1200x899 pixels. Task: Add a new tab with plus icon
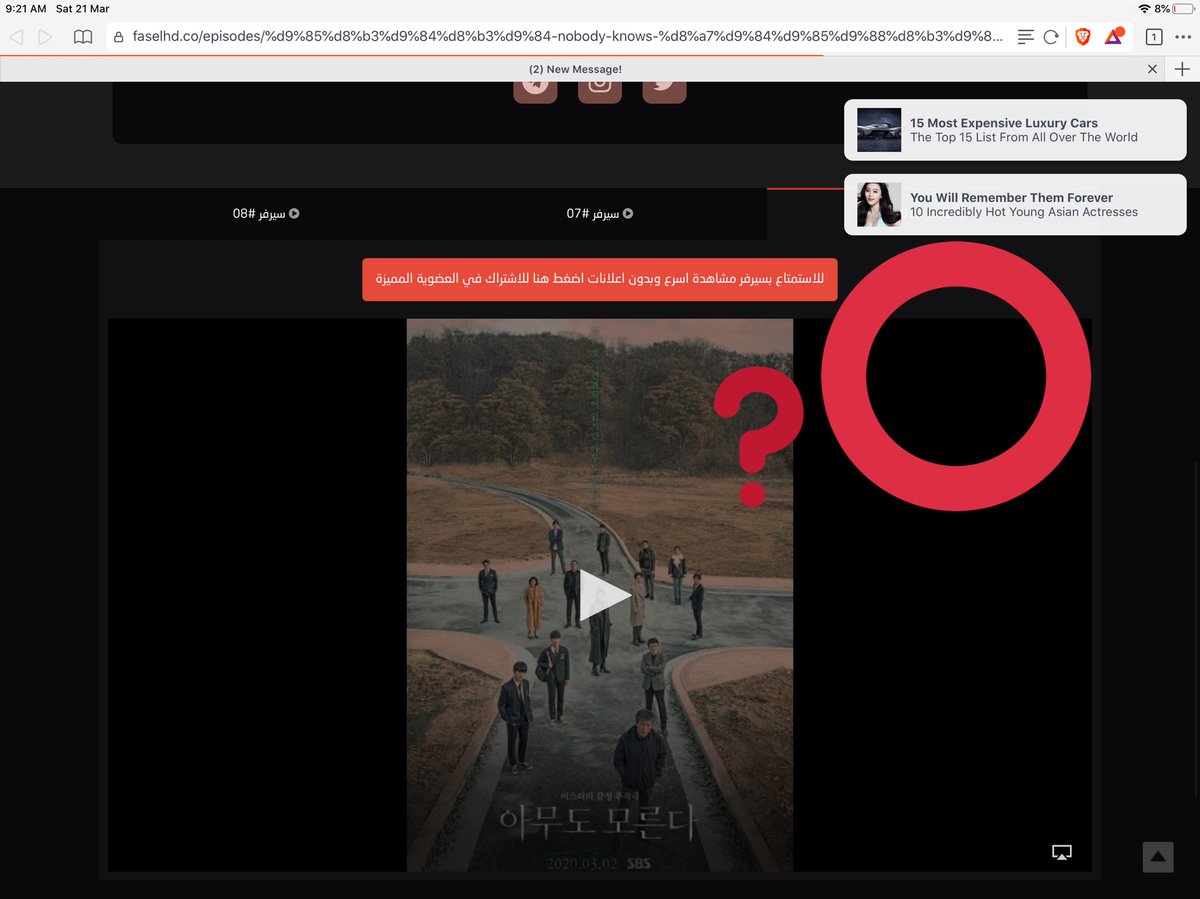(1182, 69)
